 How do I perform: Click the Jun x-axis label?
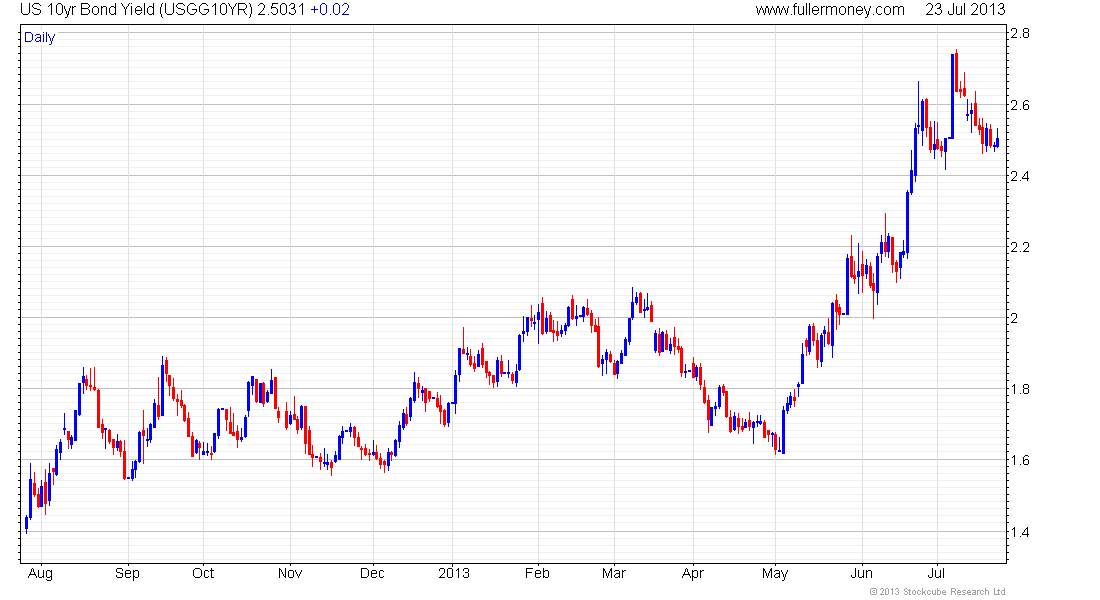[x=861, y=573]
